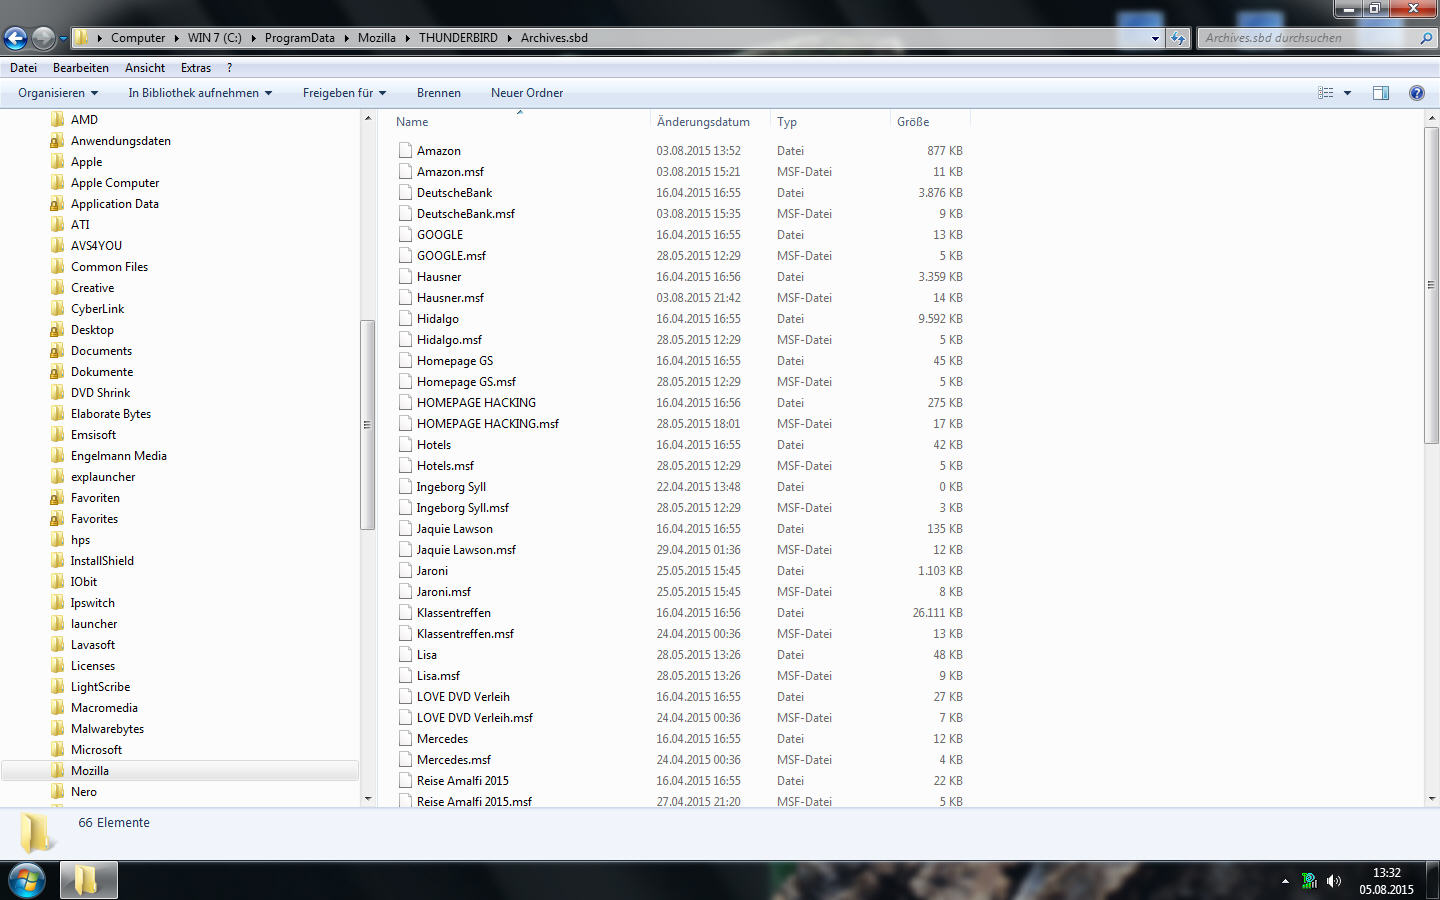
Task: Open the tray clock showing 13:32
Action: tap(1386, 881)
